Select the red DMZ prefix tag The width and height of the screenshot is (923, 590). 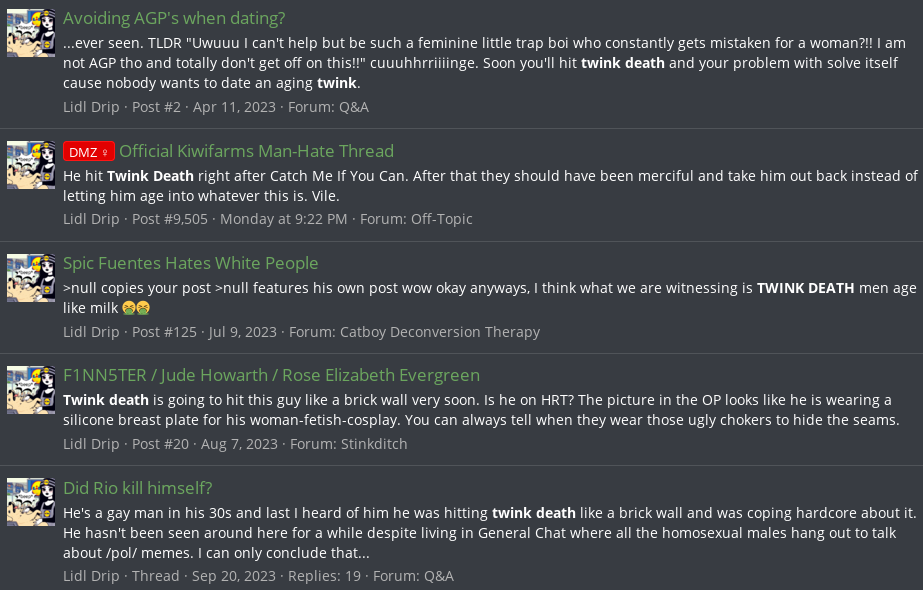pyautogui.click(x=89, y=152)
